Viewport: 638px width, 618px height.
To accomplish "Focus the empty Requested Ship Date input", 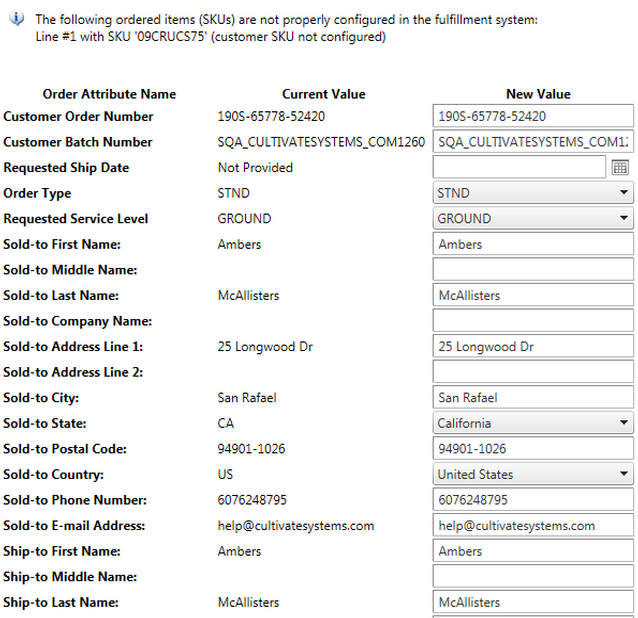I will tap(519, 167).
